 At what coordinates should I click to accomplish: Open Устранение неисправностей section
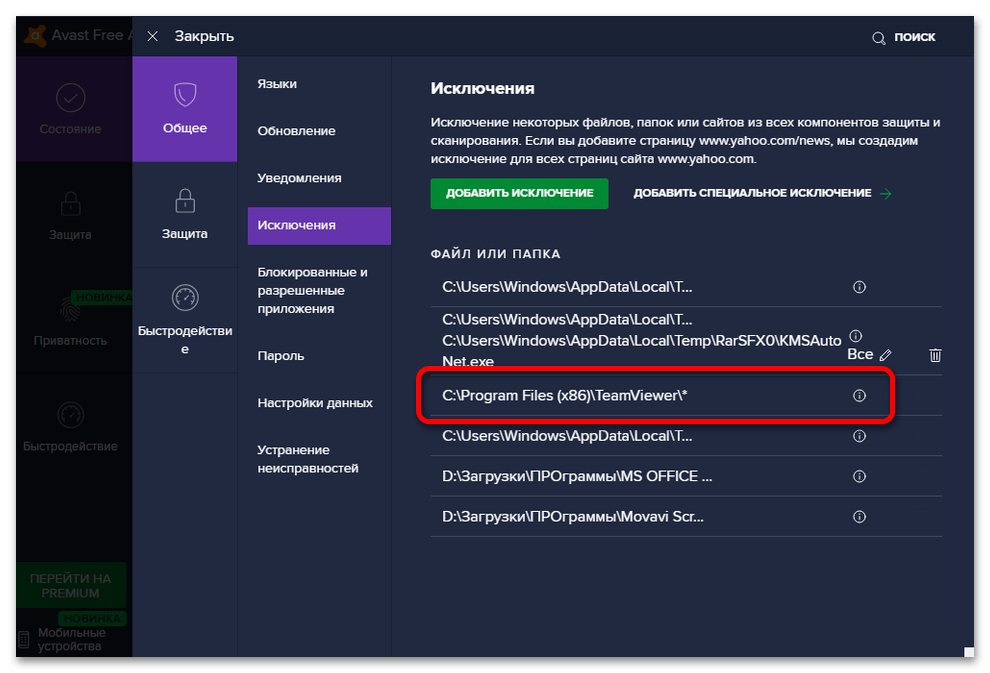tap(307, 459)
